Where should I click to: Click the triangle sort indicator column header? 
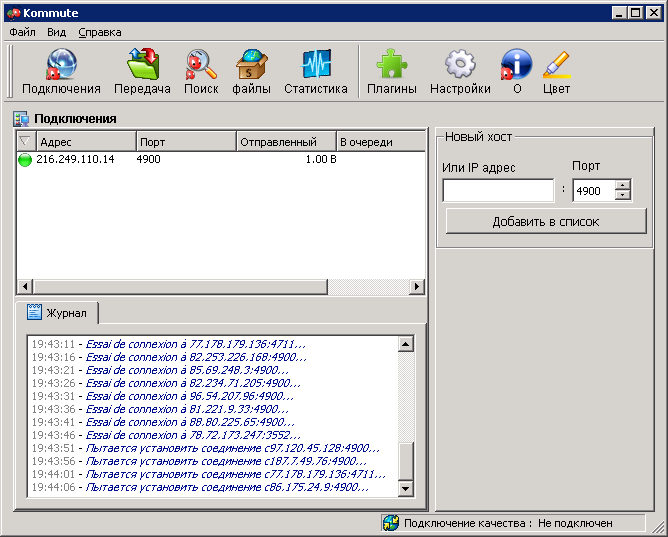coord(26,142)
